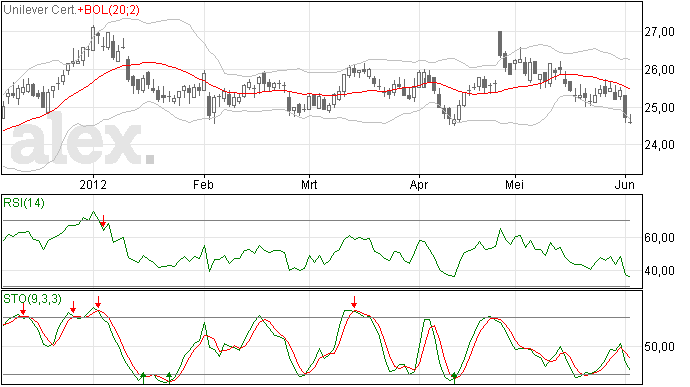Click the 60,00 RSI axis value

[659, 238]
